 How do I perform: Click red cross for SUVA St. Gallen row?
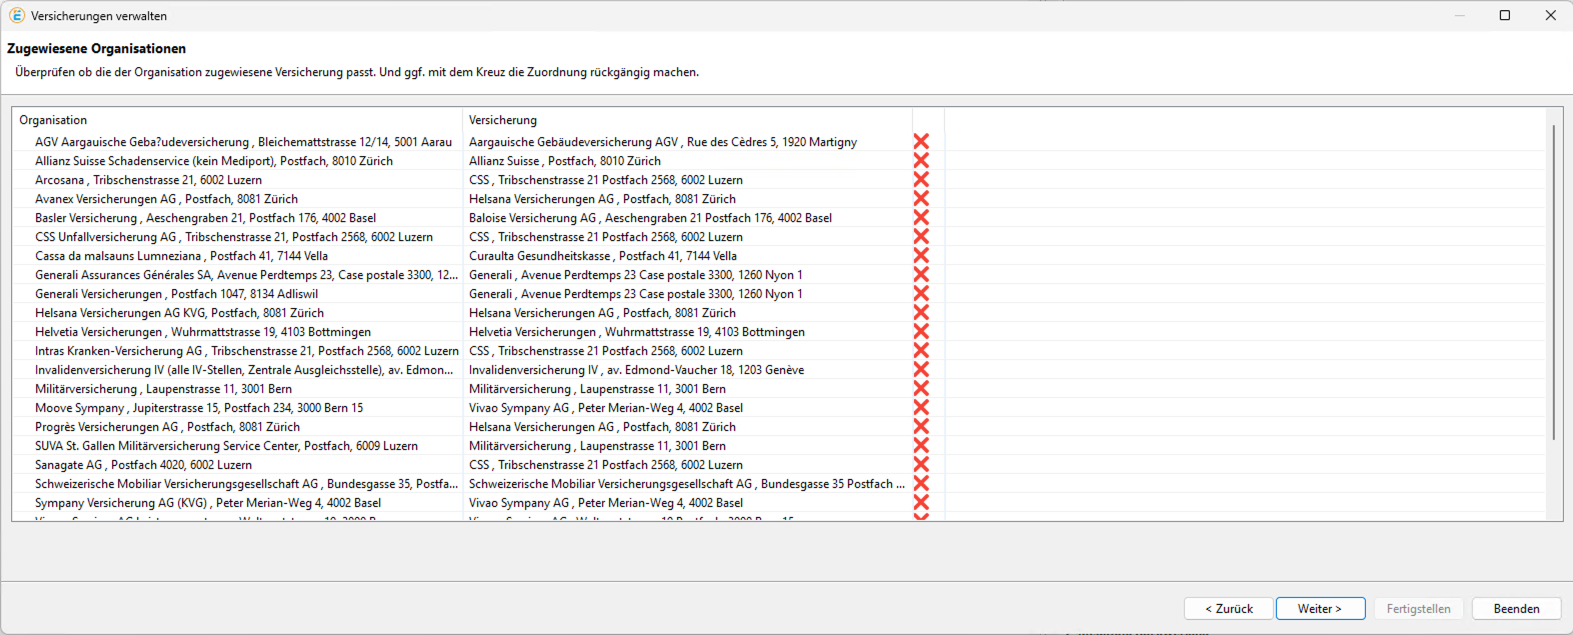coord(921,446)
